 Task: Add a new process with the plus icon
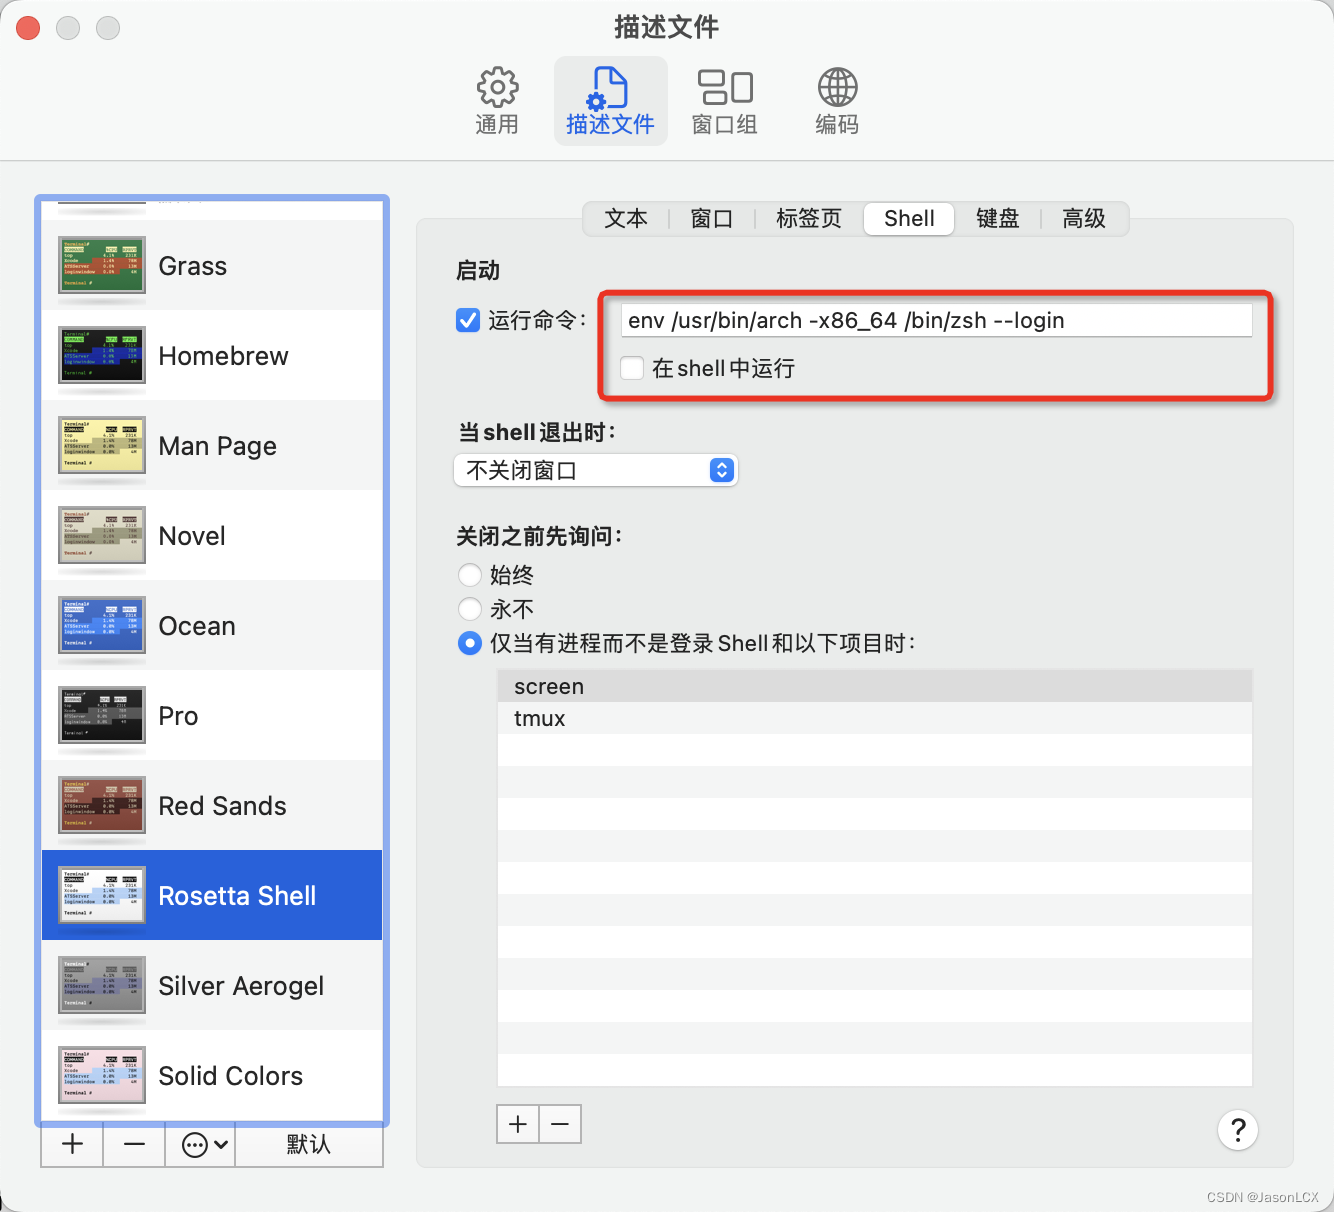[x=517, y=1123]
